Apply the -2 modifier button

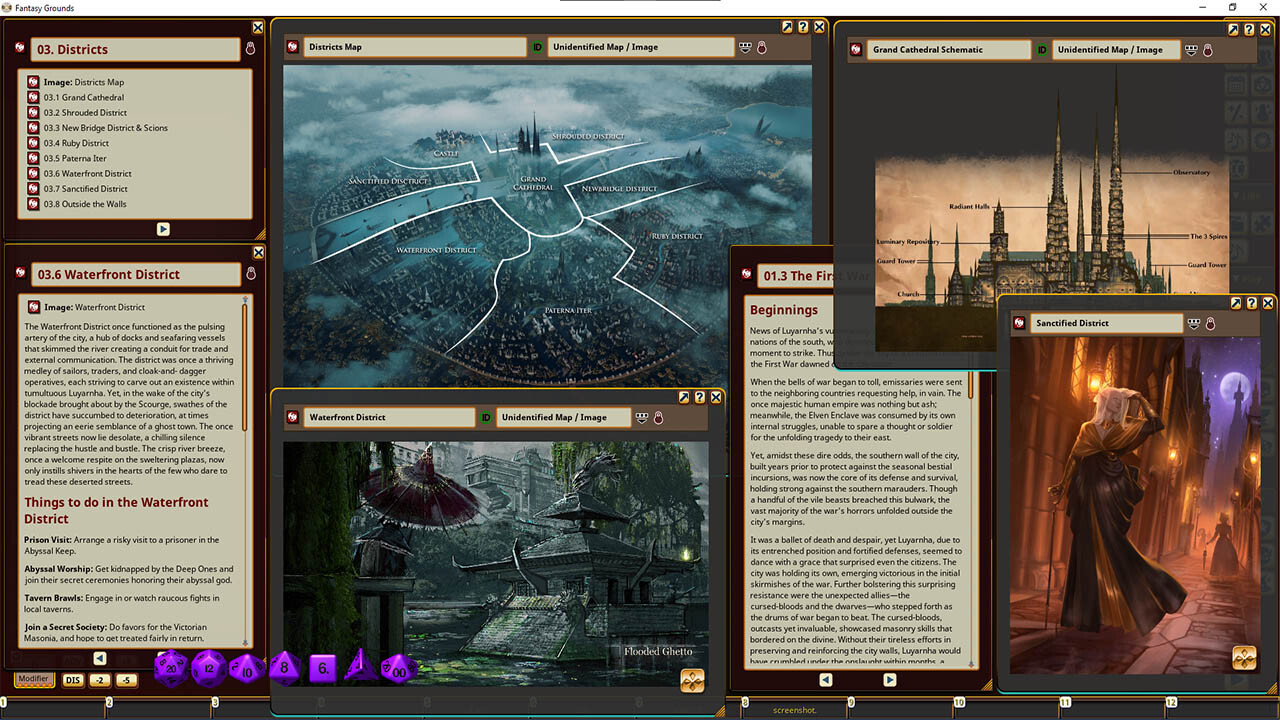(100, 680)
